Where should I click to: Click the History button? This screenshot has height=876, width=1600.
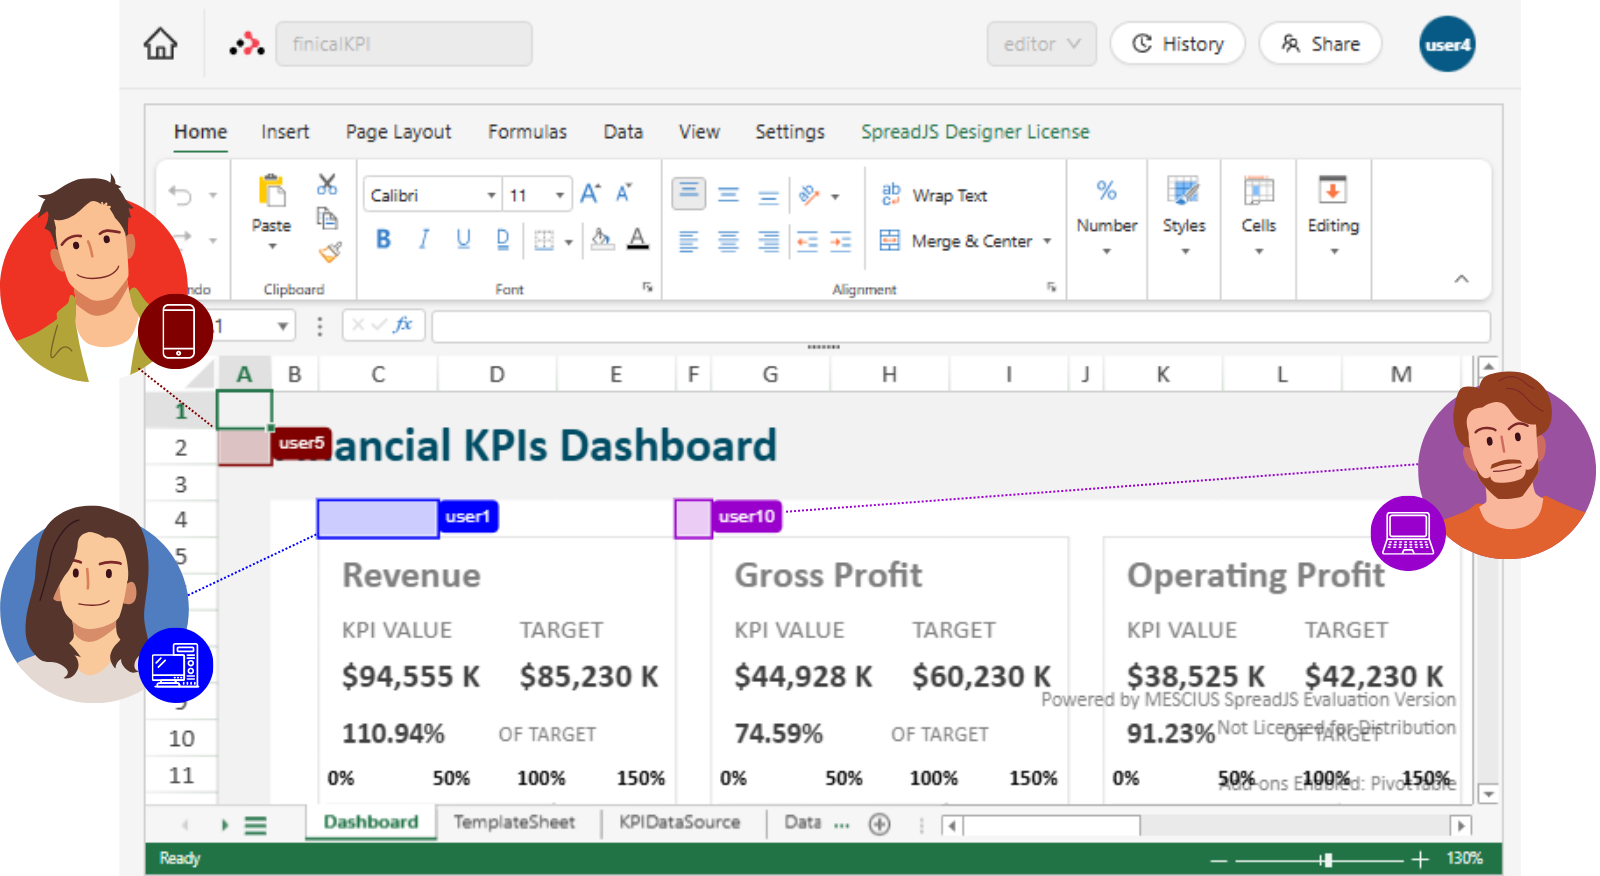tap(1177, 44)
